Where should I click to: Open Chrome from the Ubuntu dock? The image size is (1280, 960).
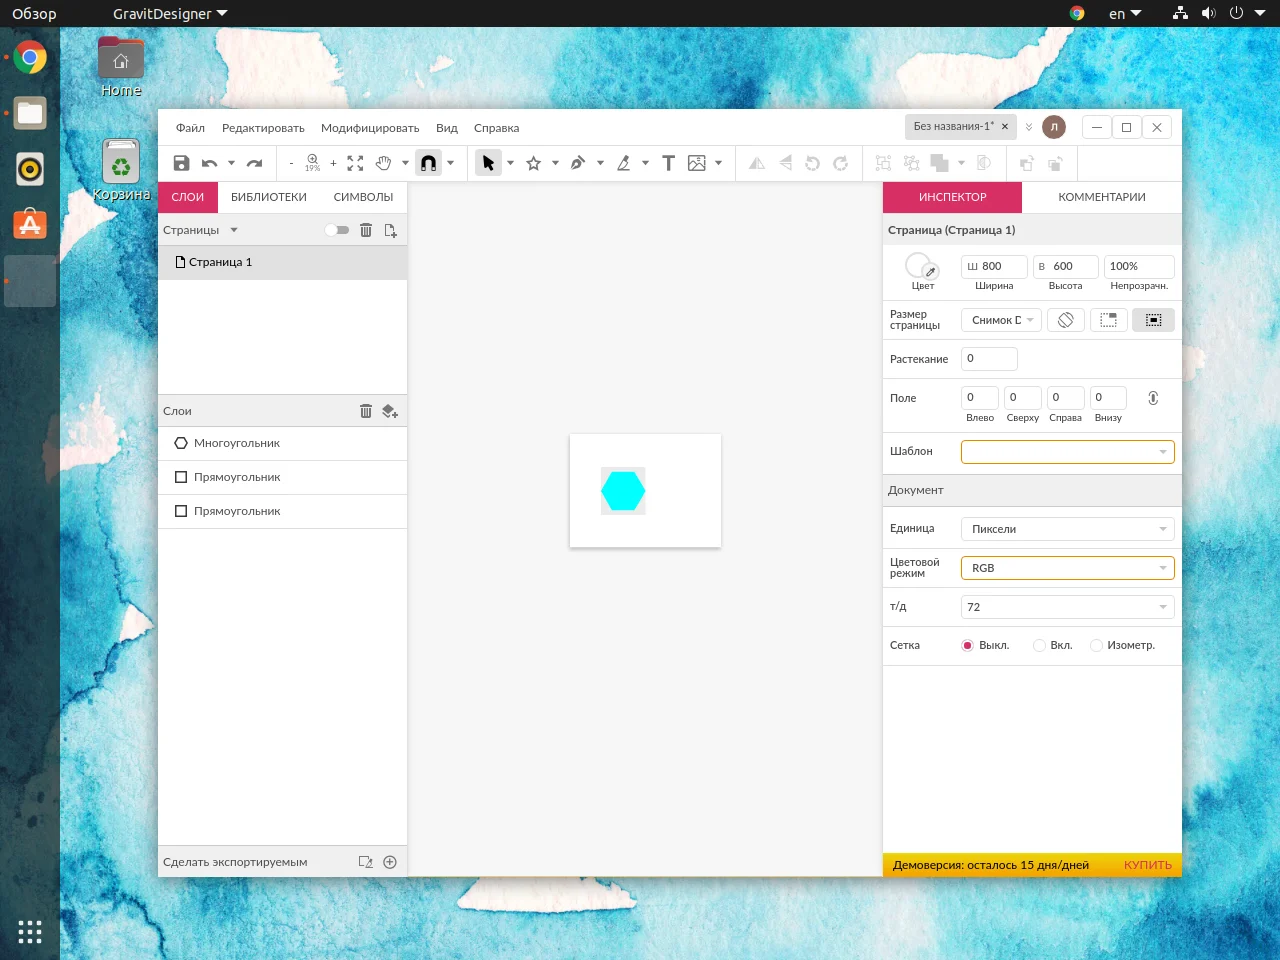pyautogui.click(x=30, y=57)
